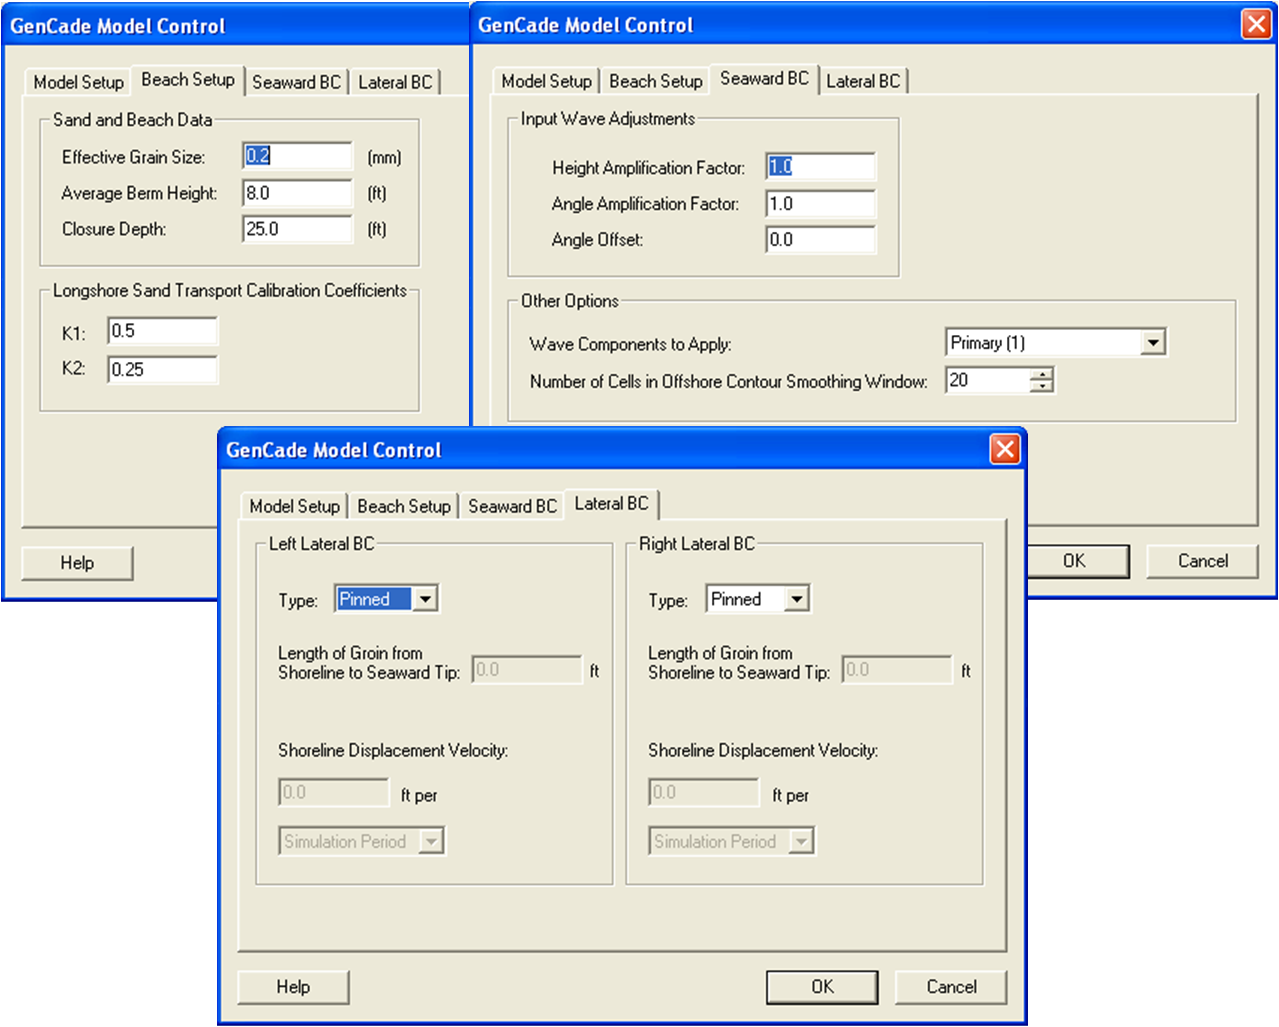The image size is (1279, 1027).
Task: Click left Shoreline Displacement Velocity field
Action: 334,793
